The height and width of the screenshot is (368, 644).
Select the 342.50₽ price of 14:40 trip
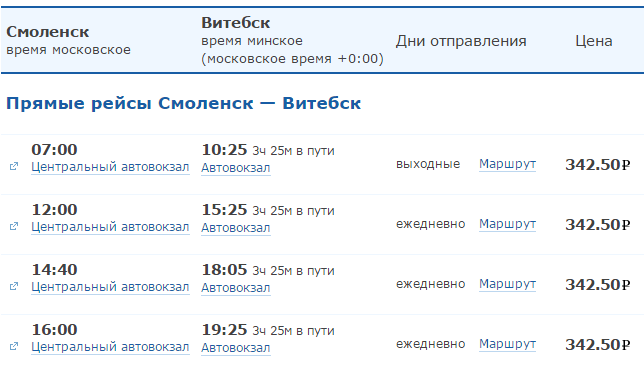click(x=598, y=285)
